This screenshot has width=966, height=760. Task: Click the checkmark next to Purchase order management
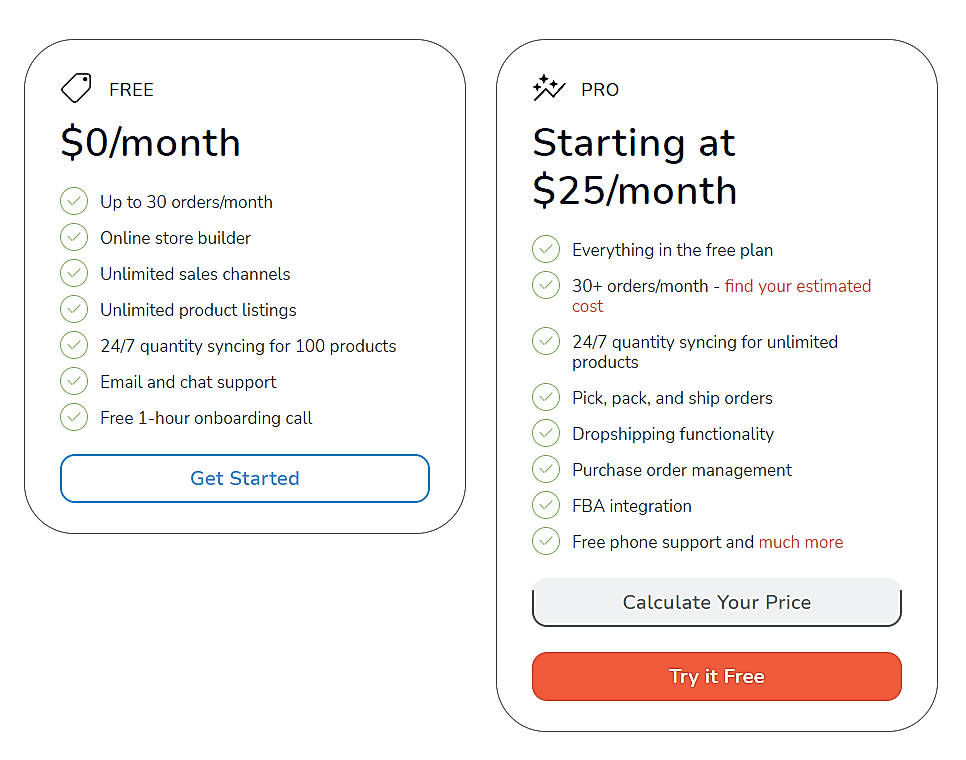[546, 469]
